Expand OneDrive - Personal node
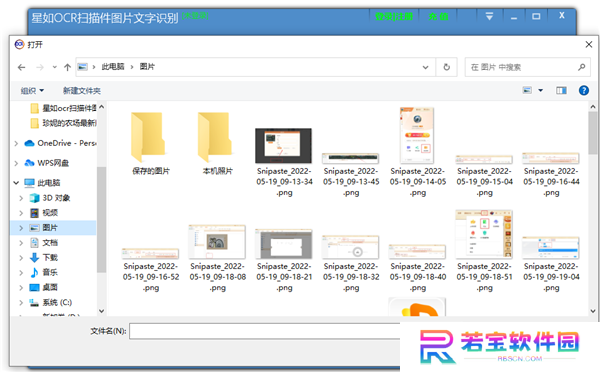 click(x=16, y=144)
